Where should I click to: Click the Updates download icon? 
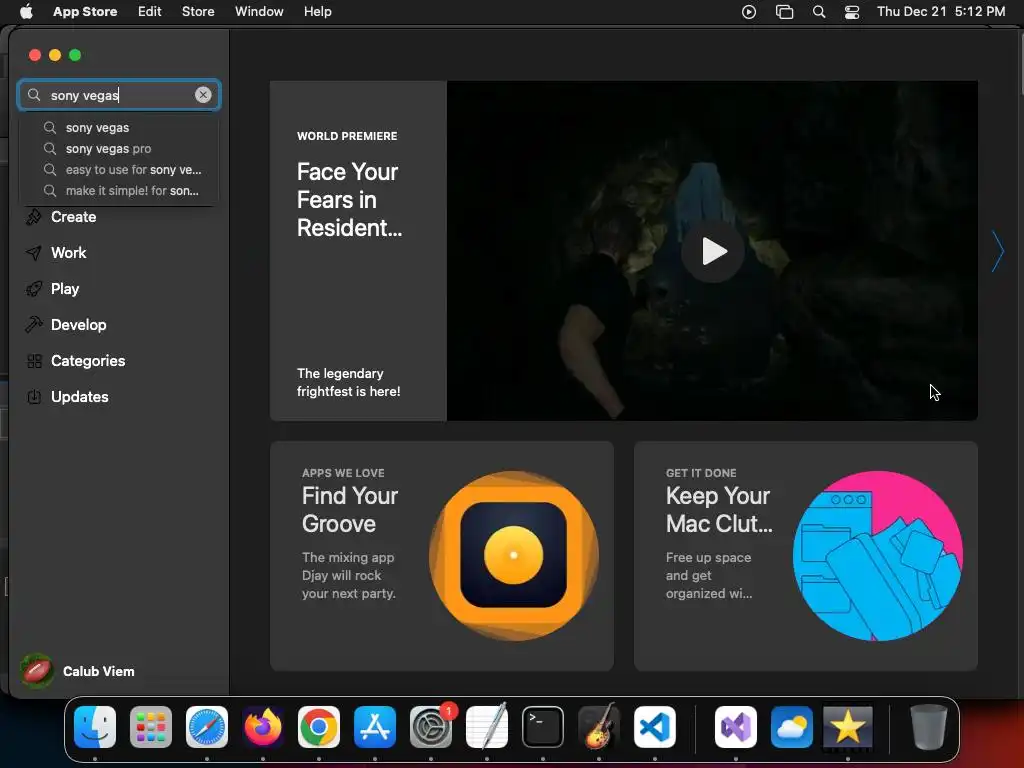(34, 396)
